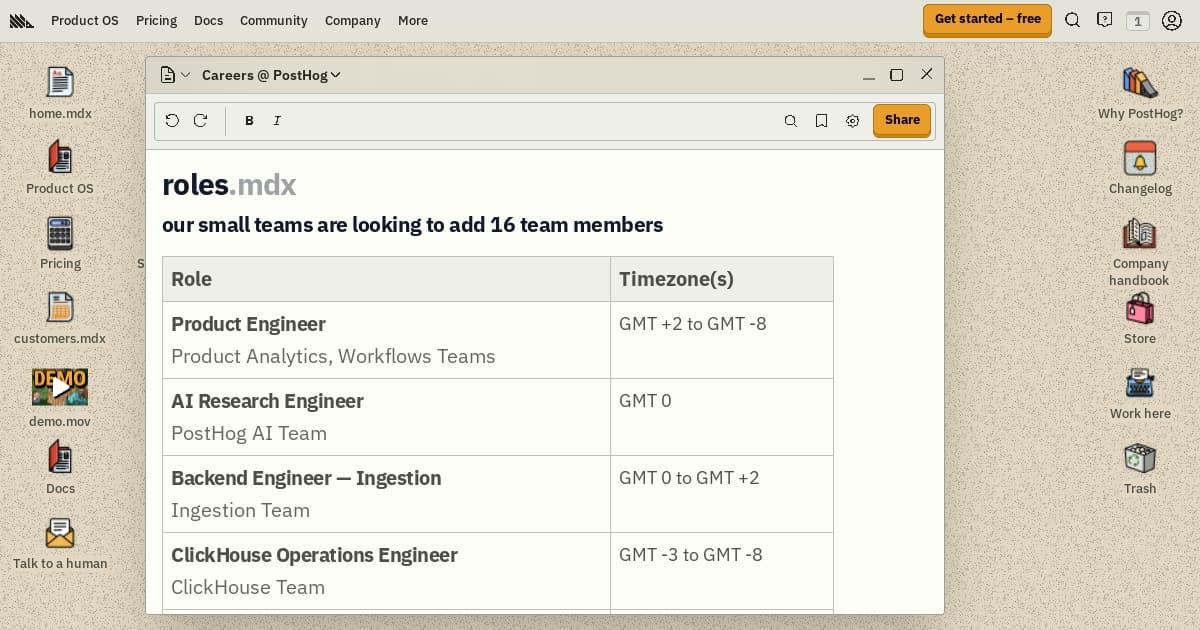This screenshot has height=630, width=1200.
Task: Expand the Careers @ PostHog title dropdown
Action: [271, 75]
